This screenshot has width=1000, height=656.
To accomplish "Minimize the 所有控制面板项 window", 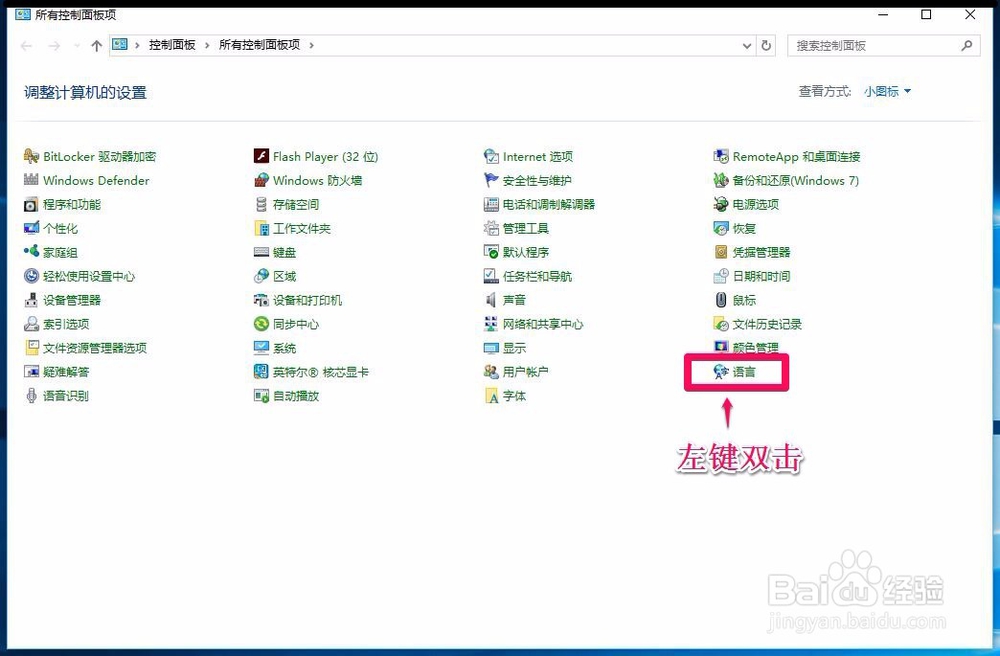I will [883, 15].
